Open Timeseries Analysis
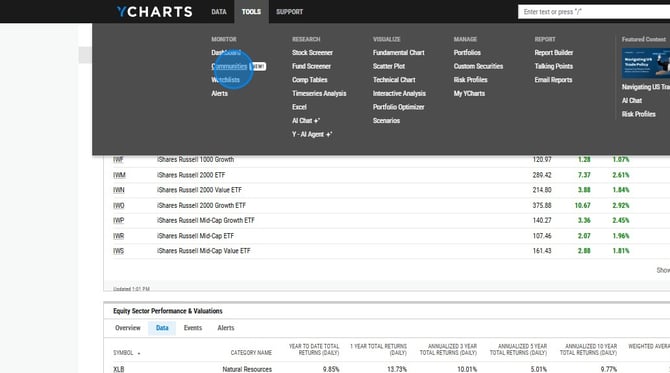670x373 pixels. (x=319, y=94)
